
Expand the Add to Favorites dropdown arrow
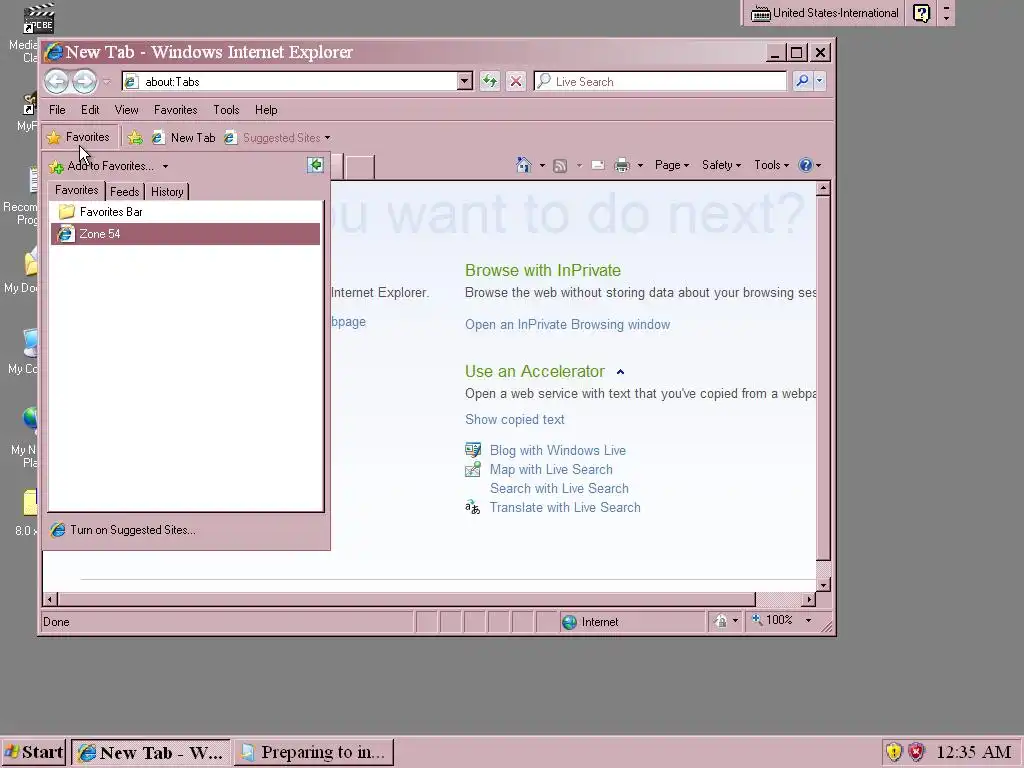165,167
